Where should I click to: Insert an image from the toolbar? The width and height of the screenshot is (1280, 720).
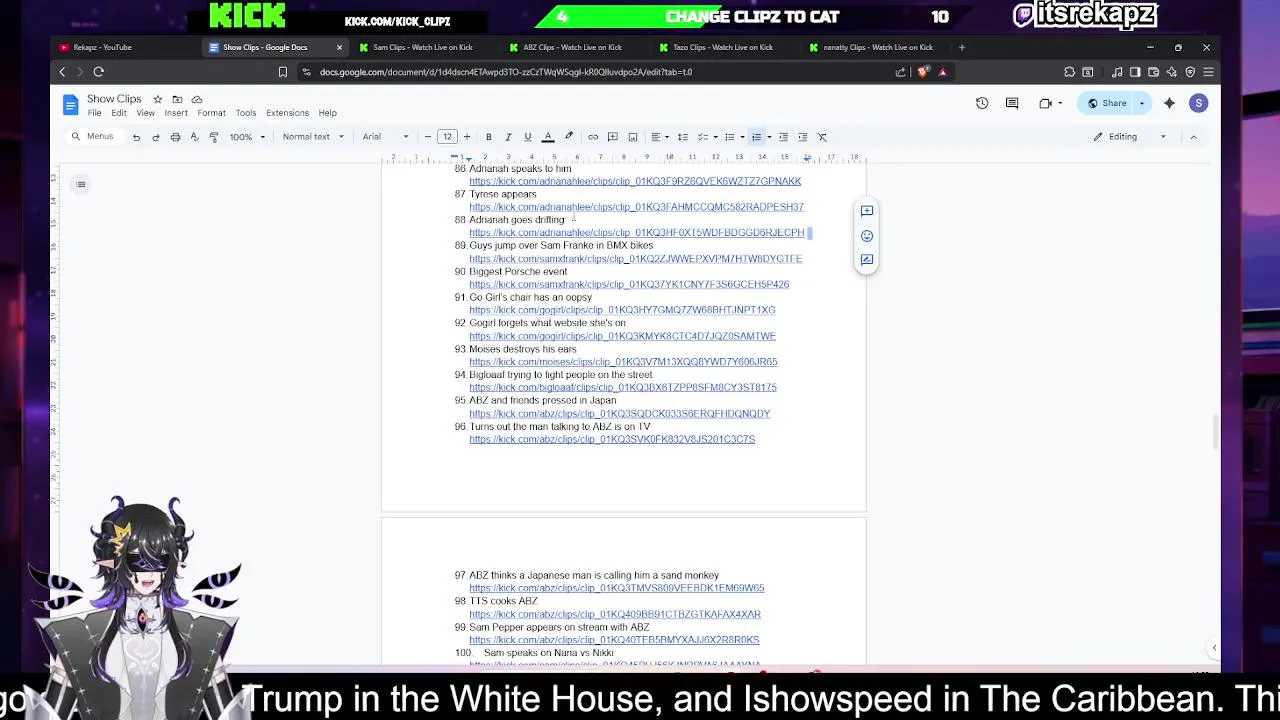[x=633, y=137]
